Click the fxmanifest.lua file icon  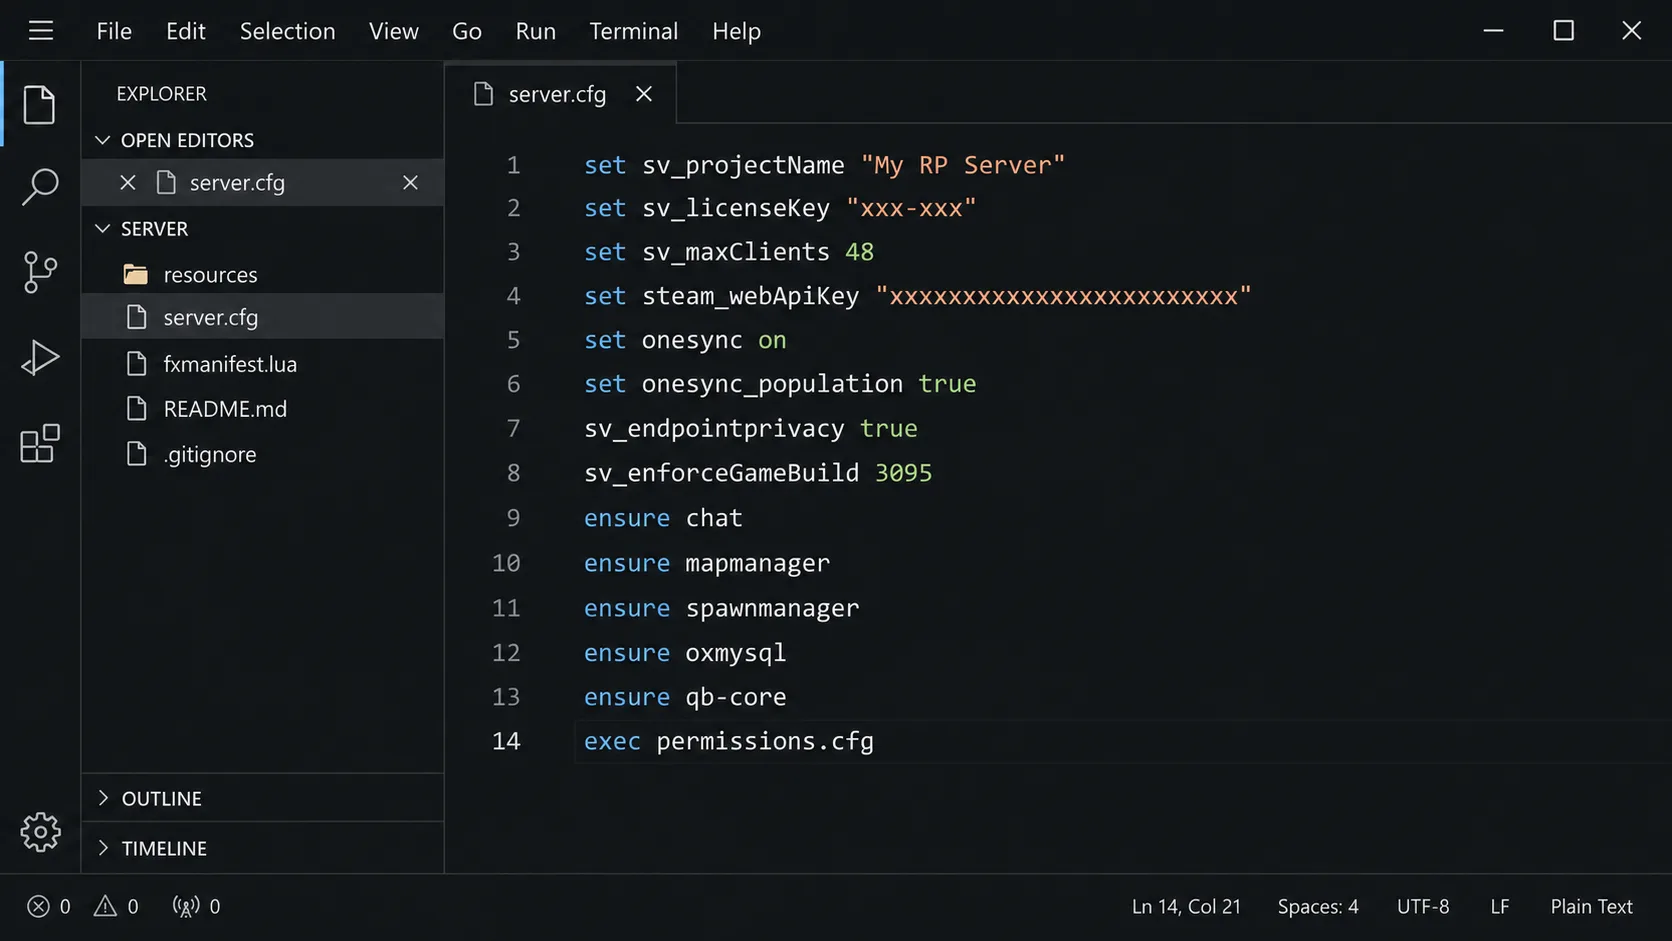coord(136,364)
